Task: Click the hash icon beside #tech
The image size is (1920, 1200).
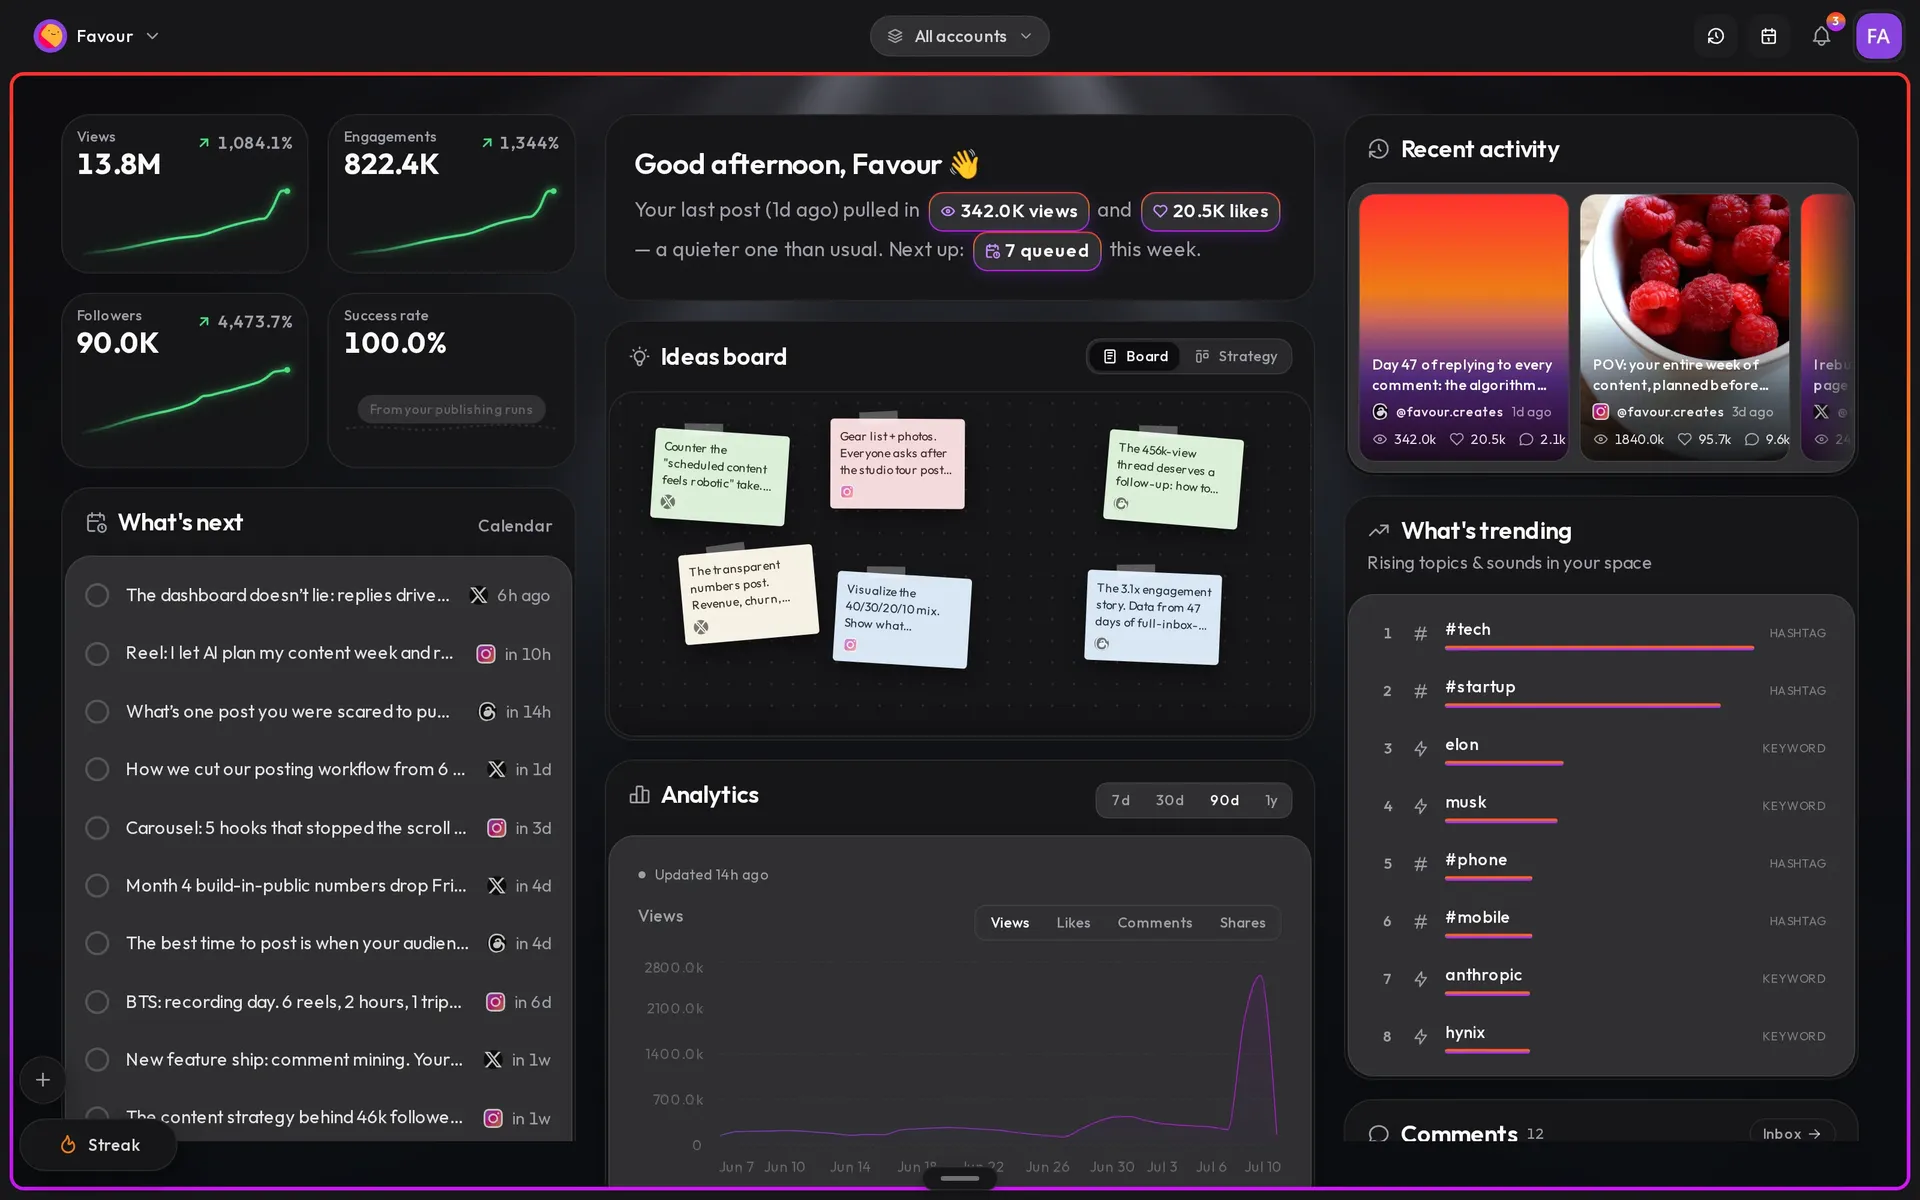Action: tap(1420, 633)
